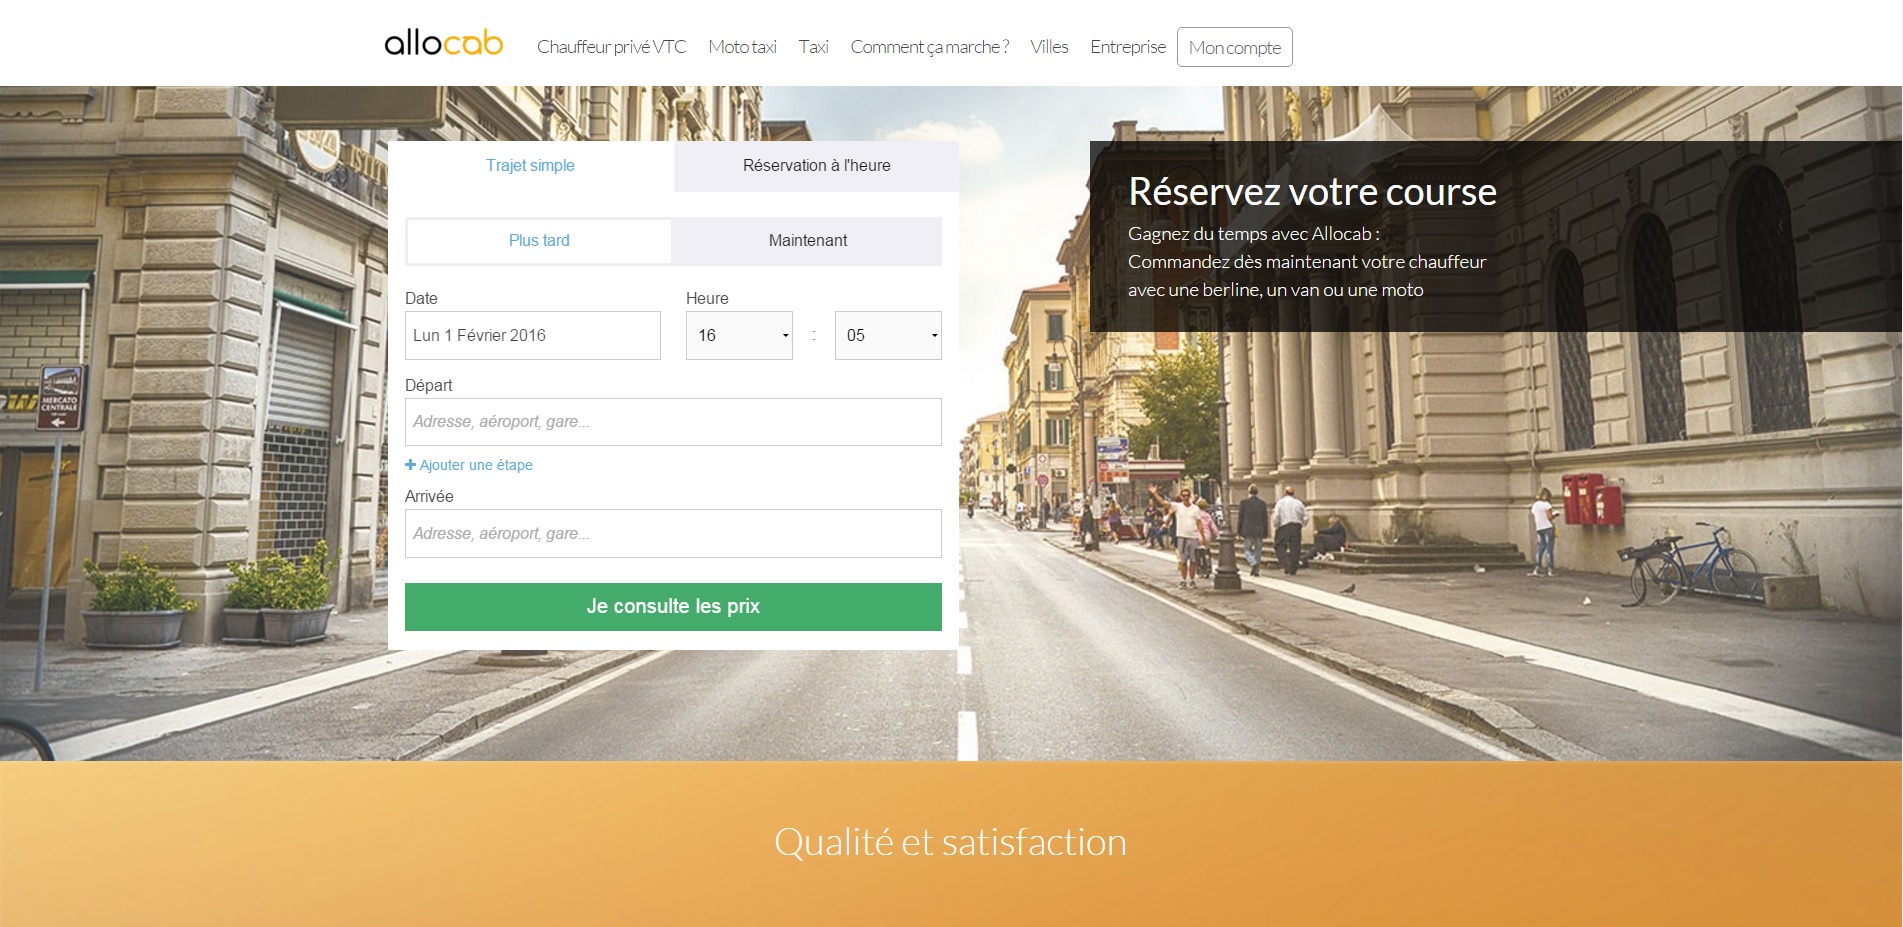Screen dimensions: 1903x927
Task: Focus the Départ address field
Action: (x=673, y=422)
